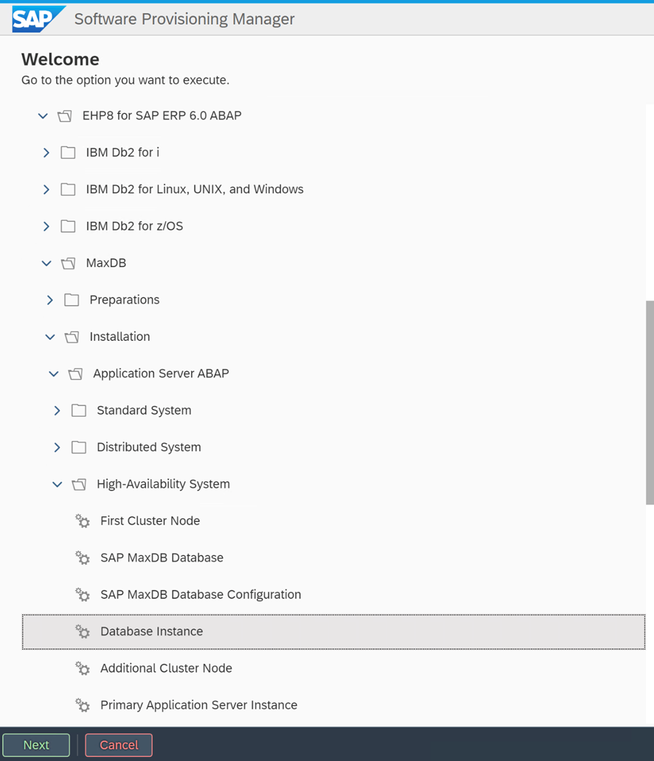Image resolution: width=654 pixels, height=761 pixels.
Task: Click gear icon for SAP MaxDB Database Configuration
Action: (83, 595)
